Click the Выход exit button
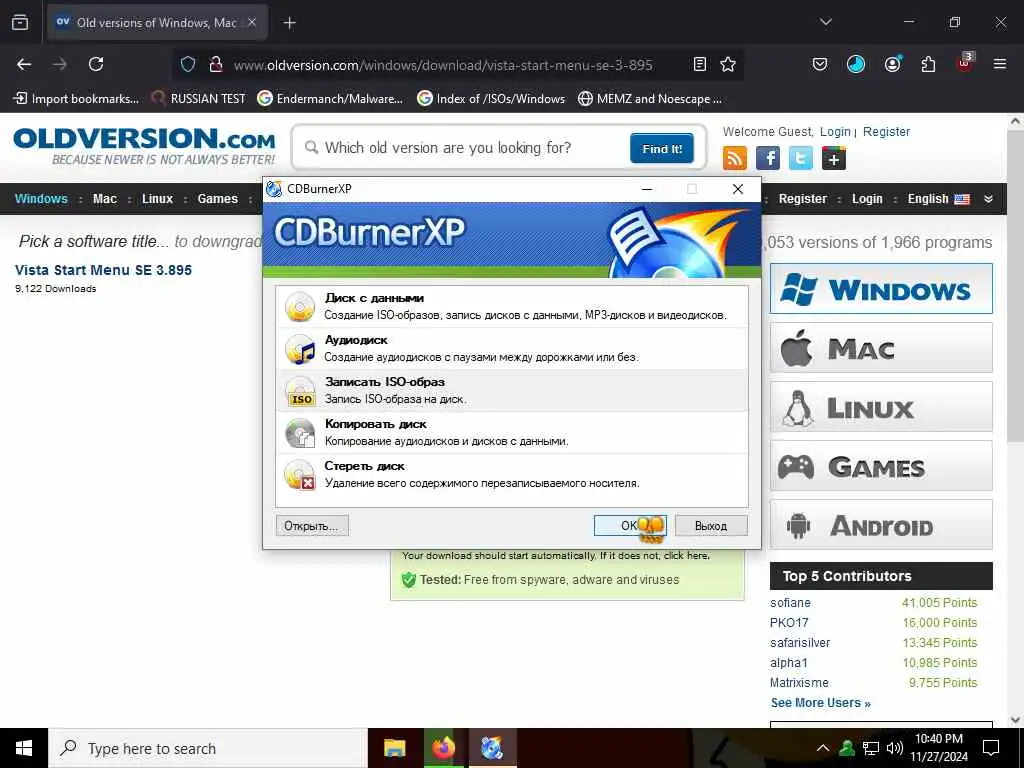Viewport: 1024px width, 768px height. click(711, 526)
